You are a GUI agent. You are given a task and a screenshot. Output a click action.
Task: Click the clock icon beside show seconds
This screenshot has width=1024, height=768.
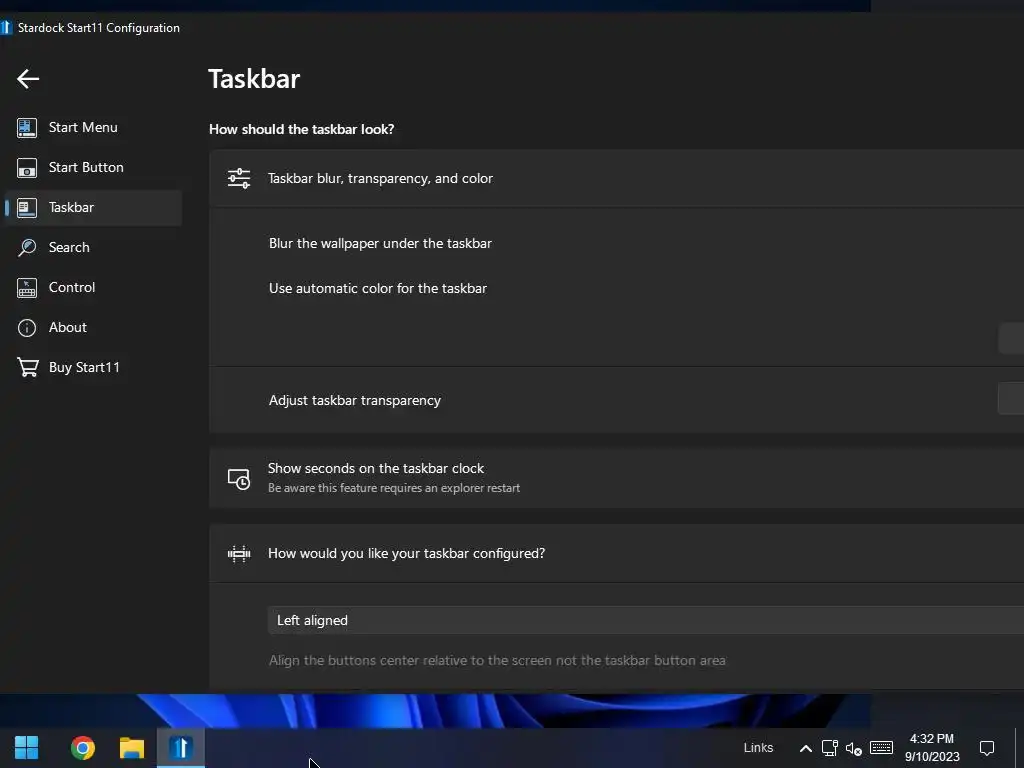(239, 479)
